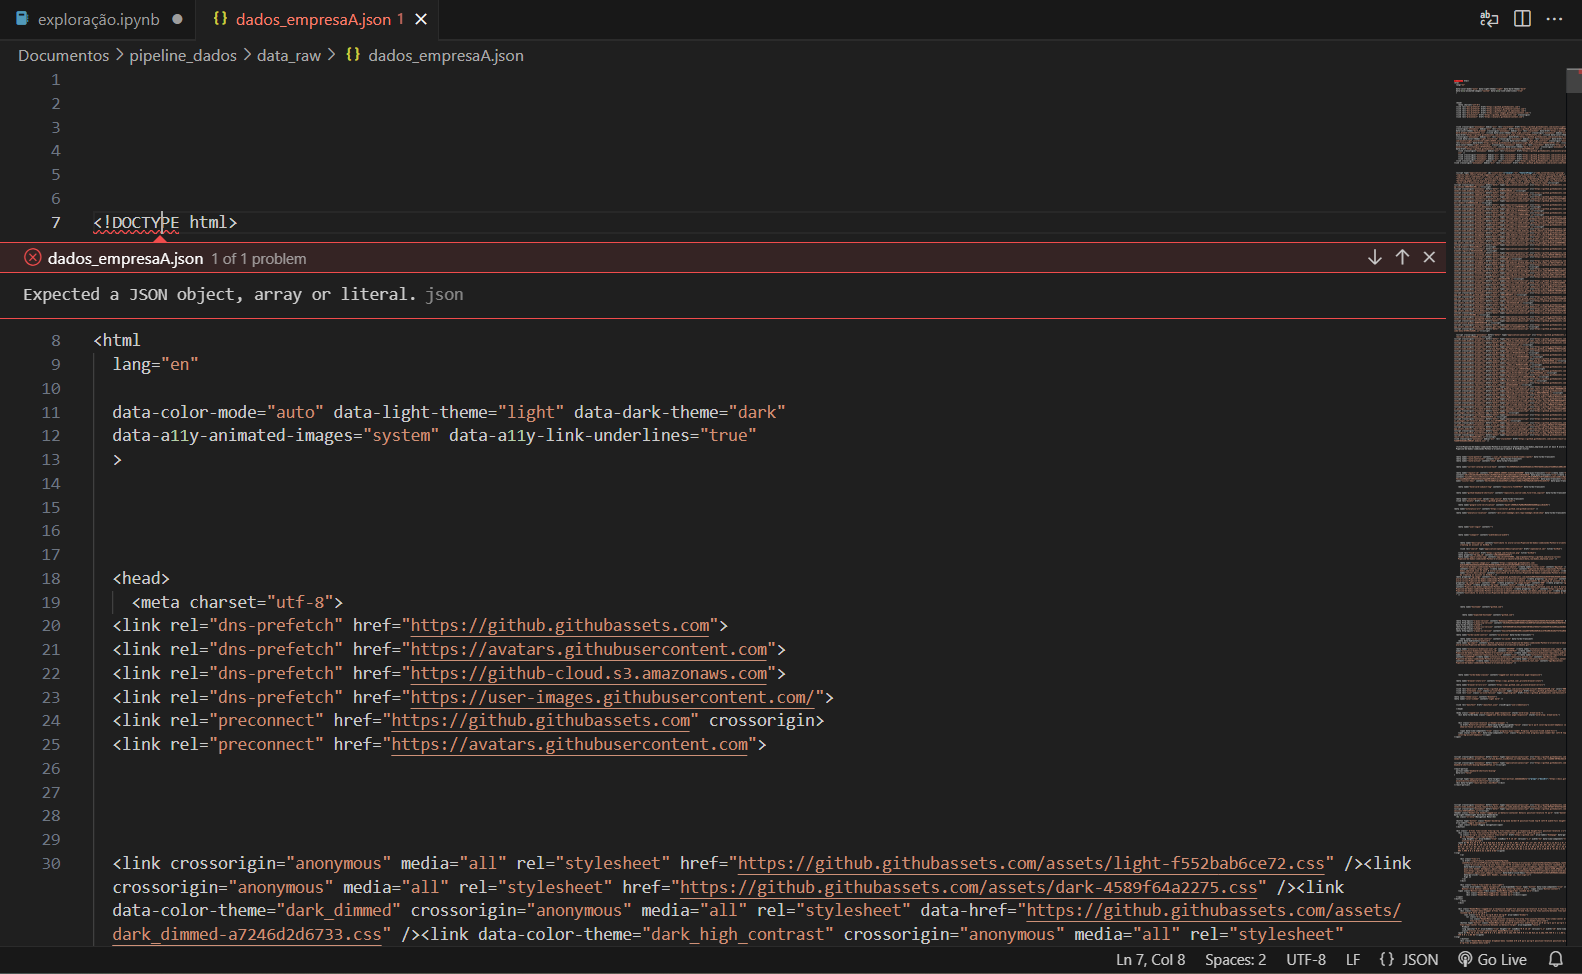Close the dados_empresaA.json tab
Image resolution: width=1582 pixels, height=974 pixels.
pyautogui.click(x=421, y=19)
